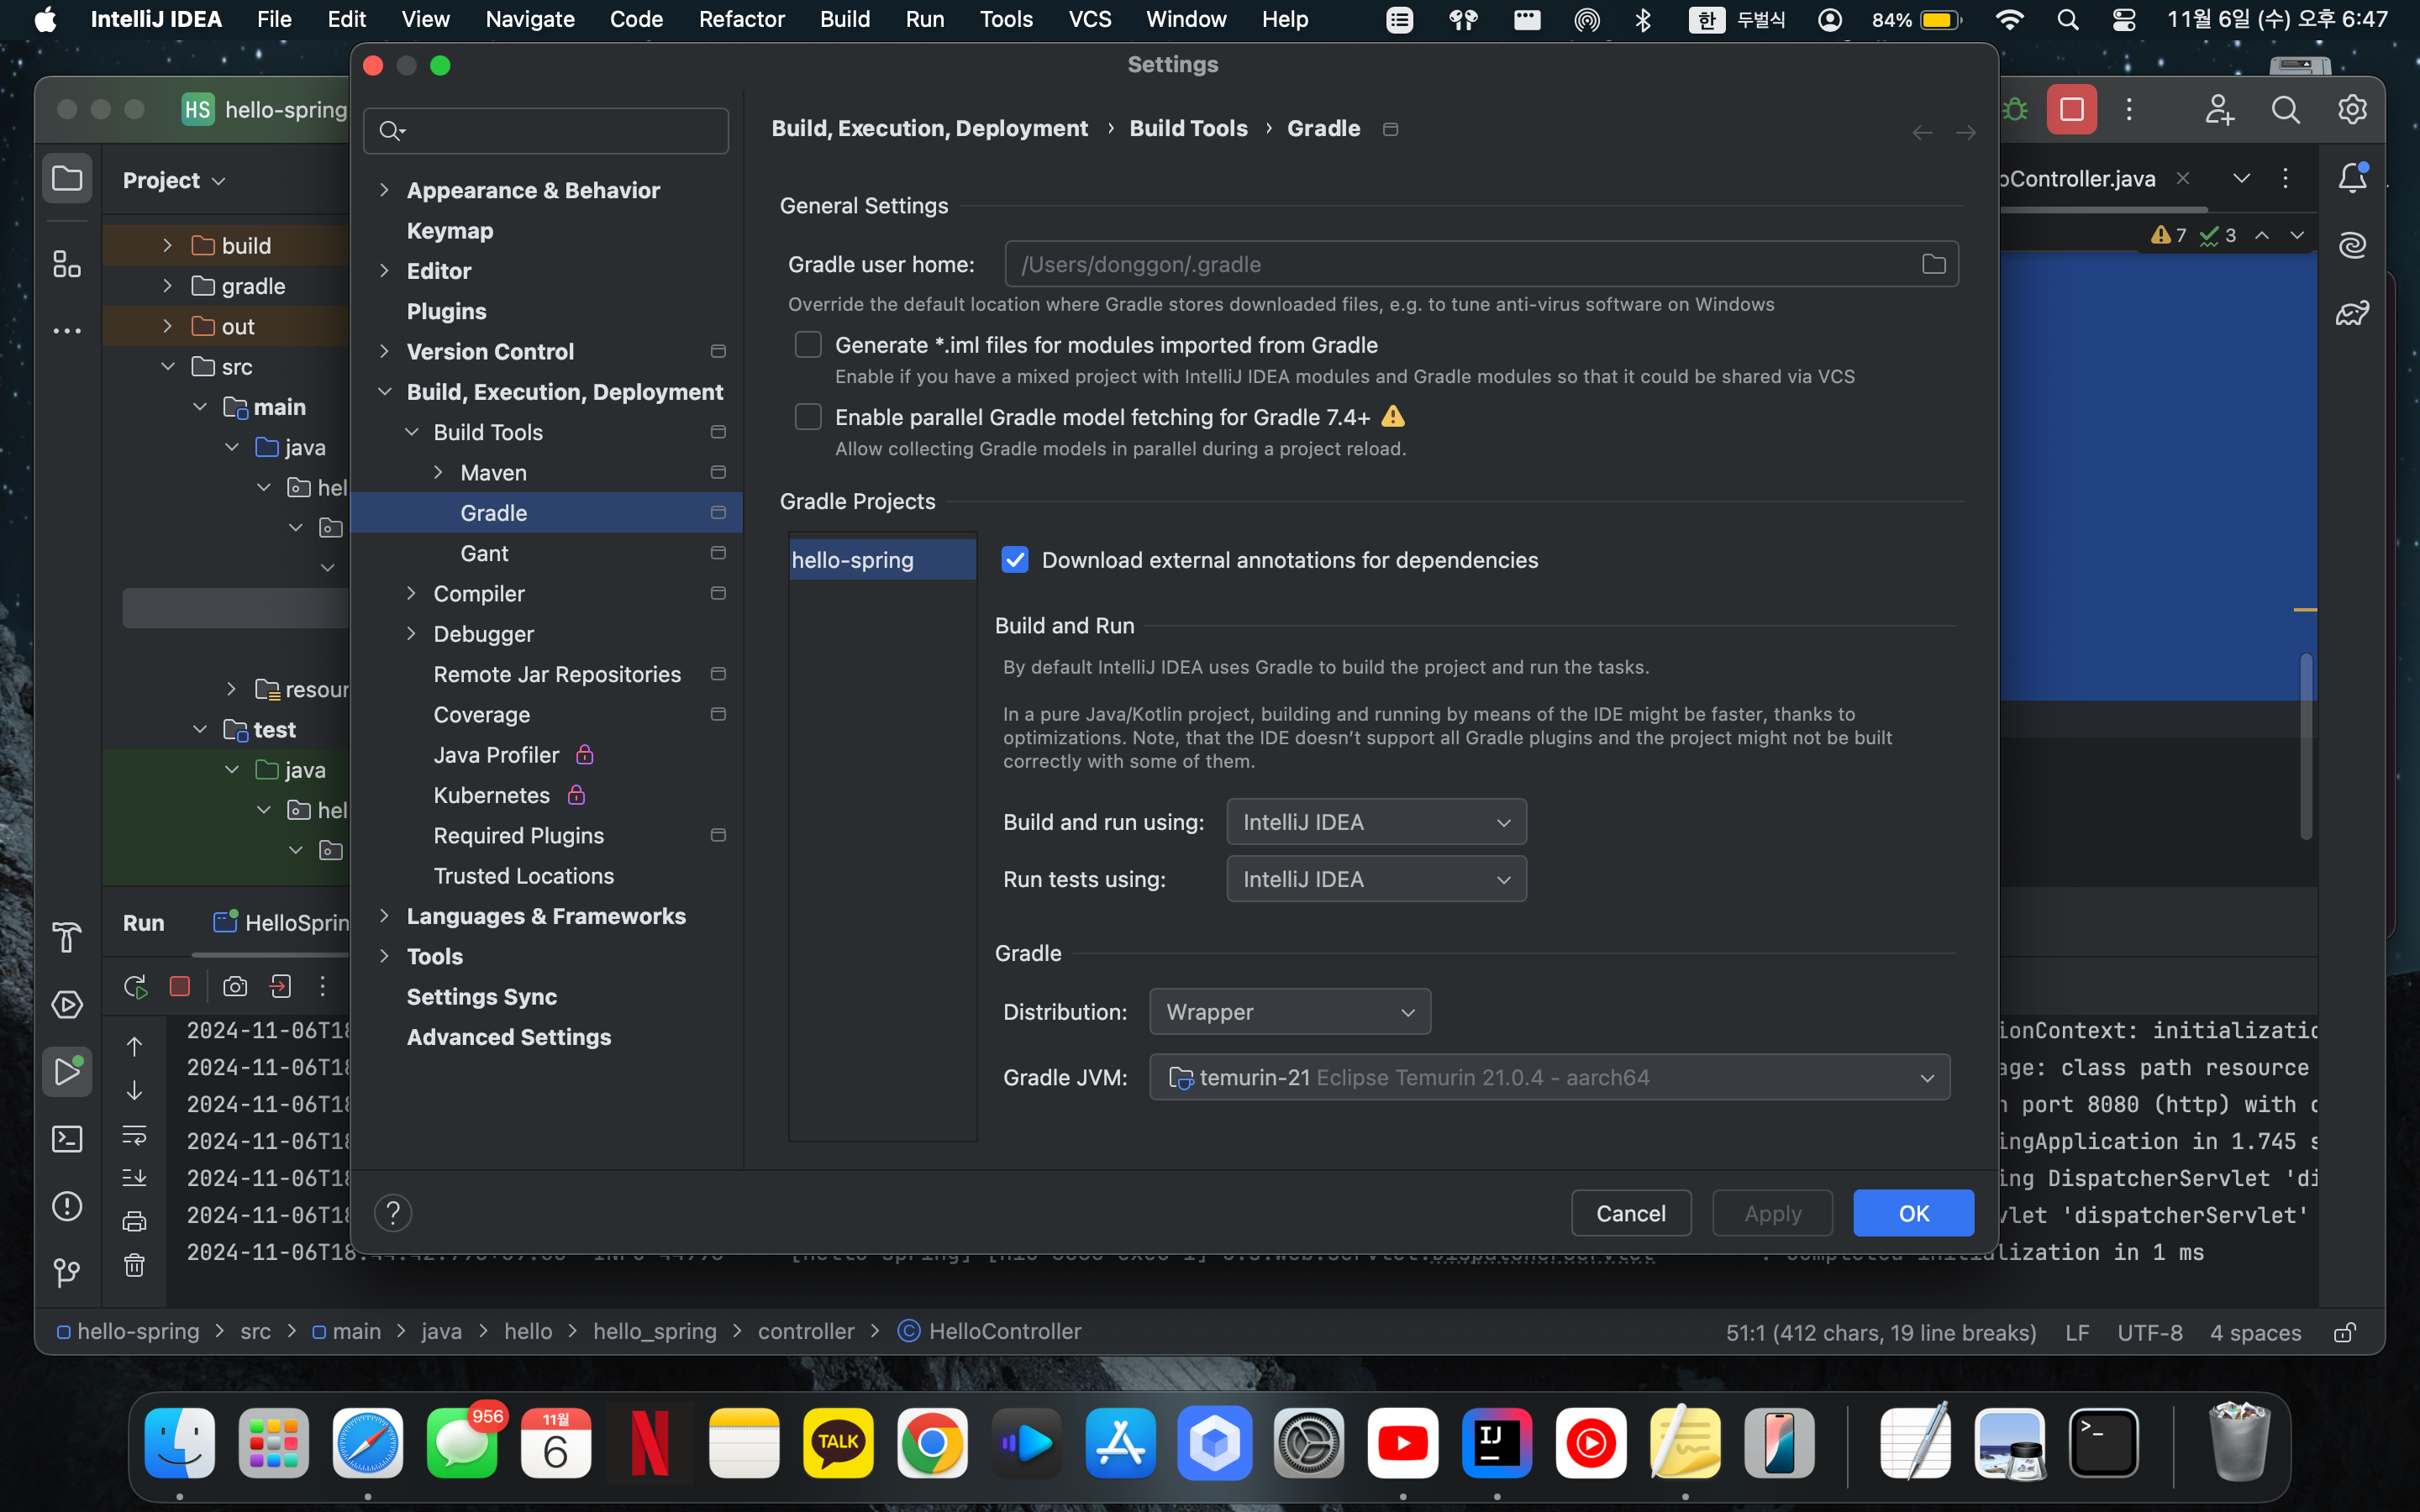The width and height of the screenshot is (2420, 1512).
Task: Click the editor vertical scrollbar thumb
Action: (x=2306, y=746)
